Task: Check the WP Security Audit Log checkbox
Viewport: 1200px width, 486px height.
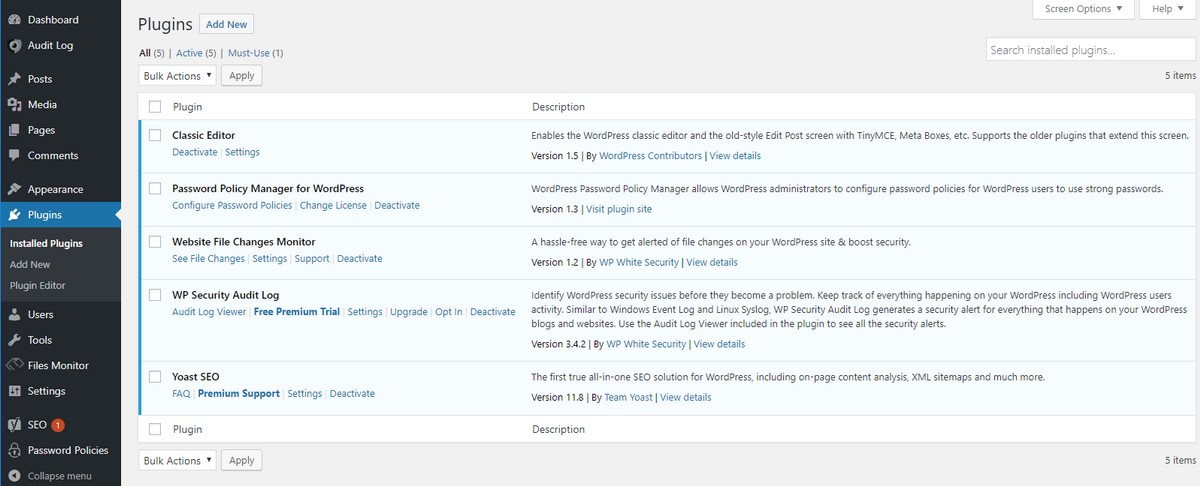Action: (155, 295)
